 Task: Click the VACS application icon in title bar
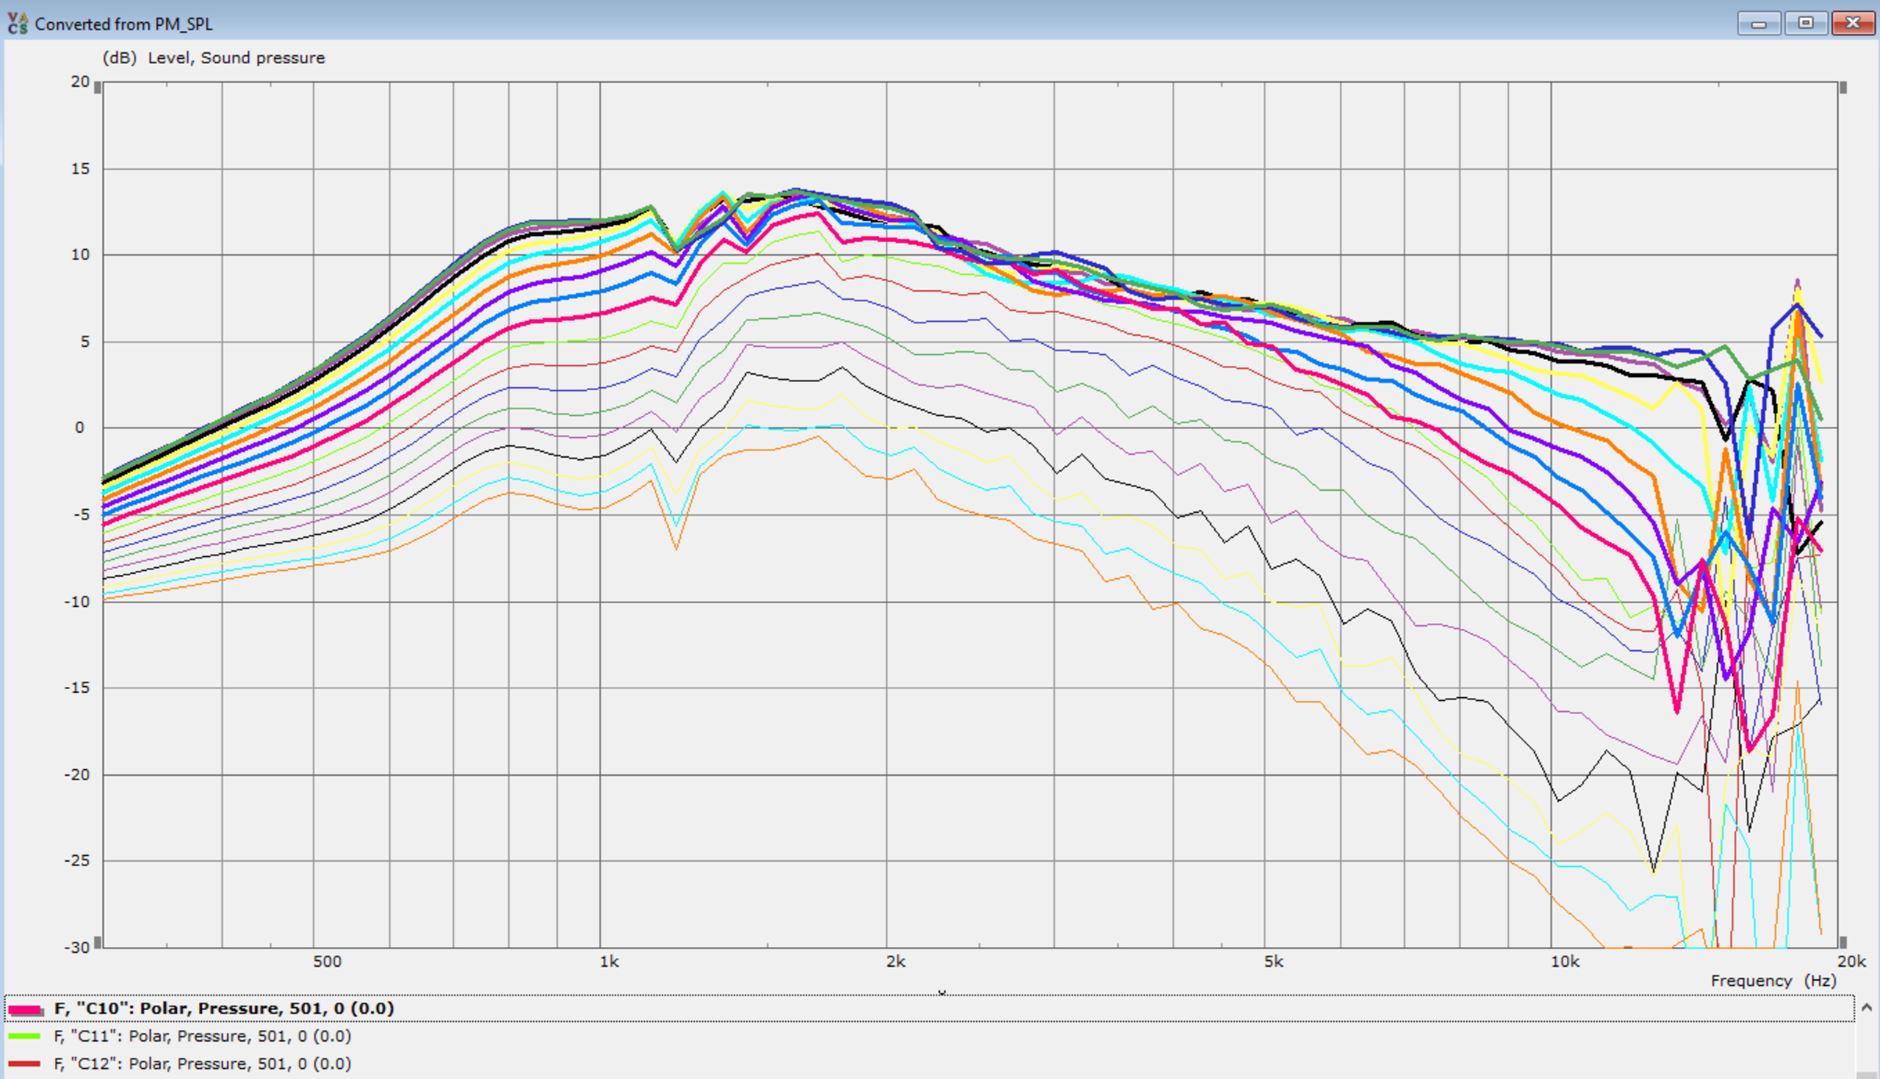pyautogui.click(x=18, y=23)
